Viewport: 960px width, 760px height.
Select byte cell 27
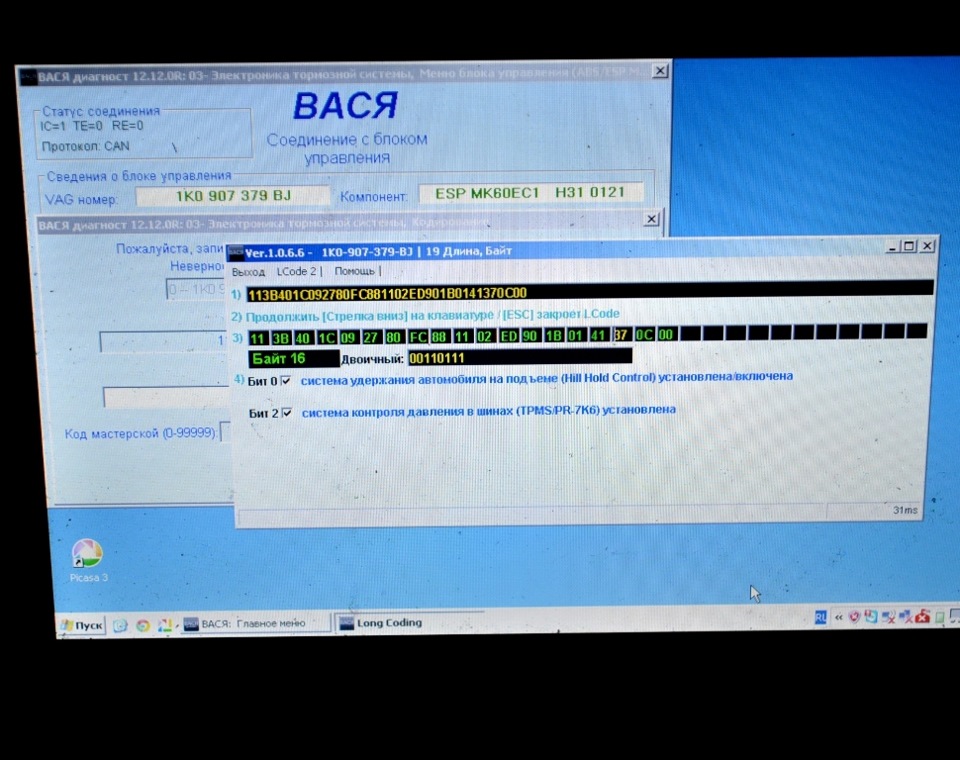370,337
